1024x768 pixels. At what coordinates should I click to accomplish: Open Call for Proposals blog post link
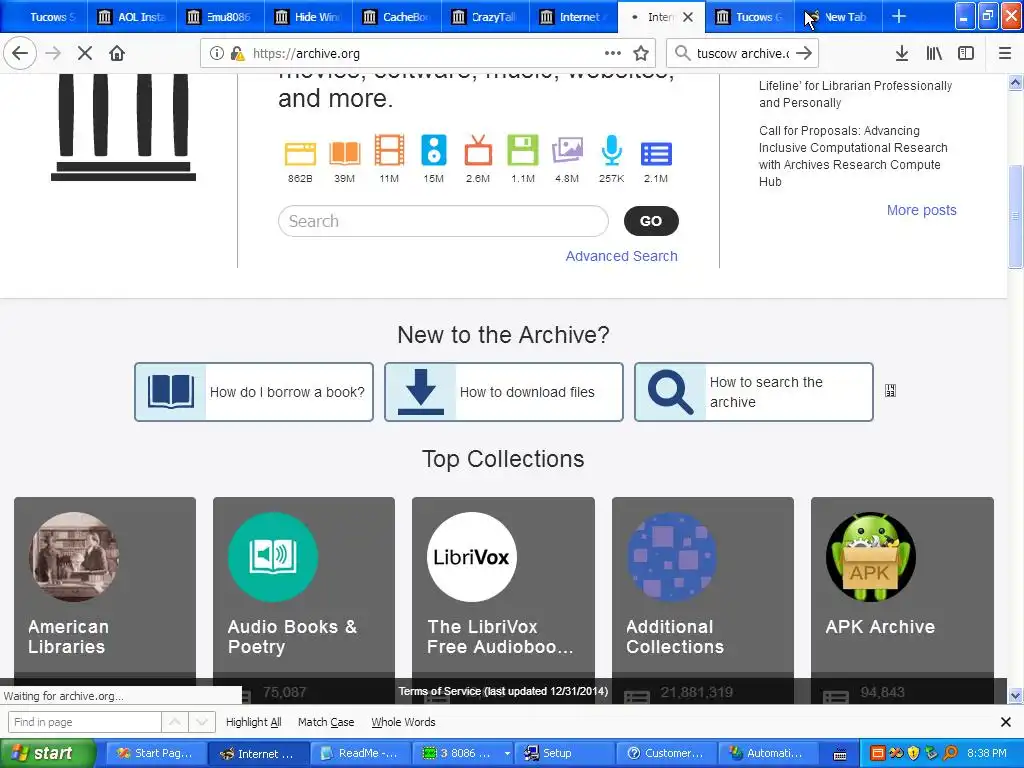(853, 156)
